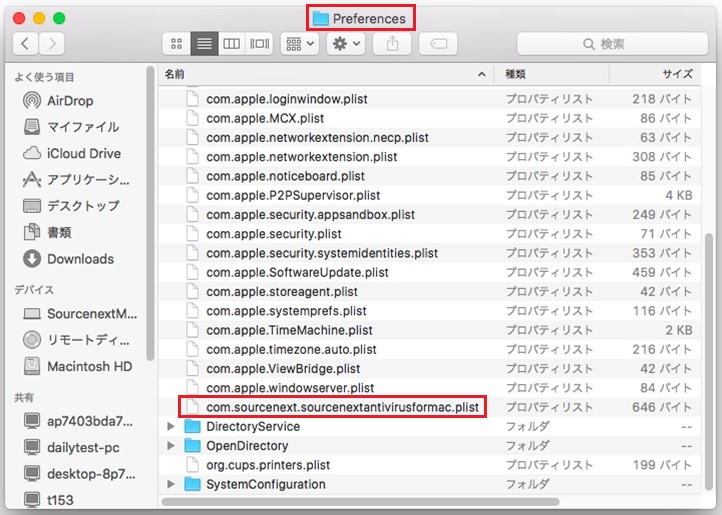Select the OpenDirectory folder icon
This screenshot has height=515, width=722.
[x=192, y=445]
